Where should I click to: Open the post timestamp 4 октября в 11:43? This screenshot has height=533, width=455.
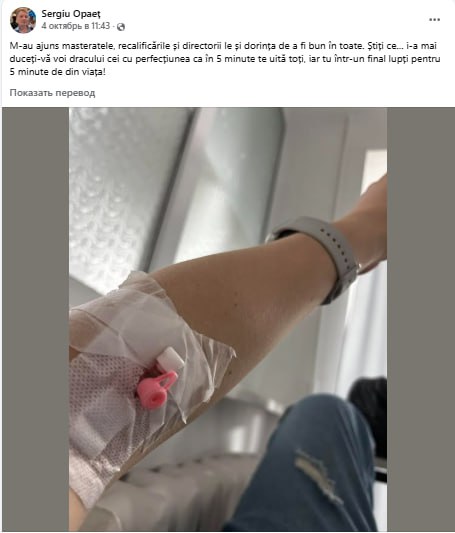[x=76, y=26]
